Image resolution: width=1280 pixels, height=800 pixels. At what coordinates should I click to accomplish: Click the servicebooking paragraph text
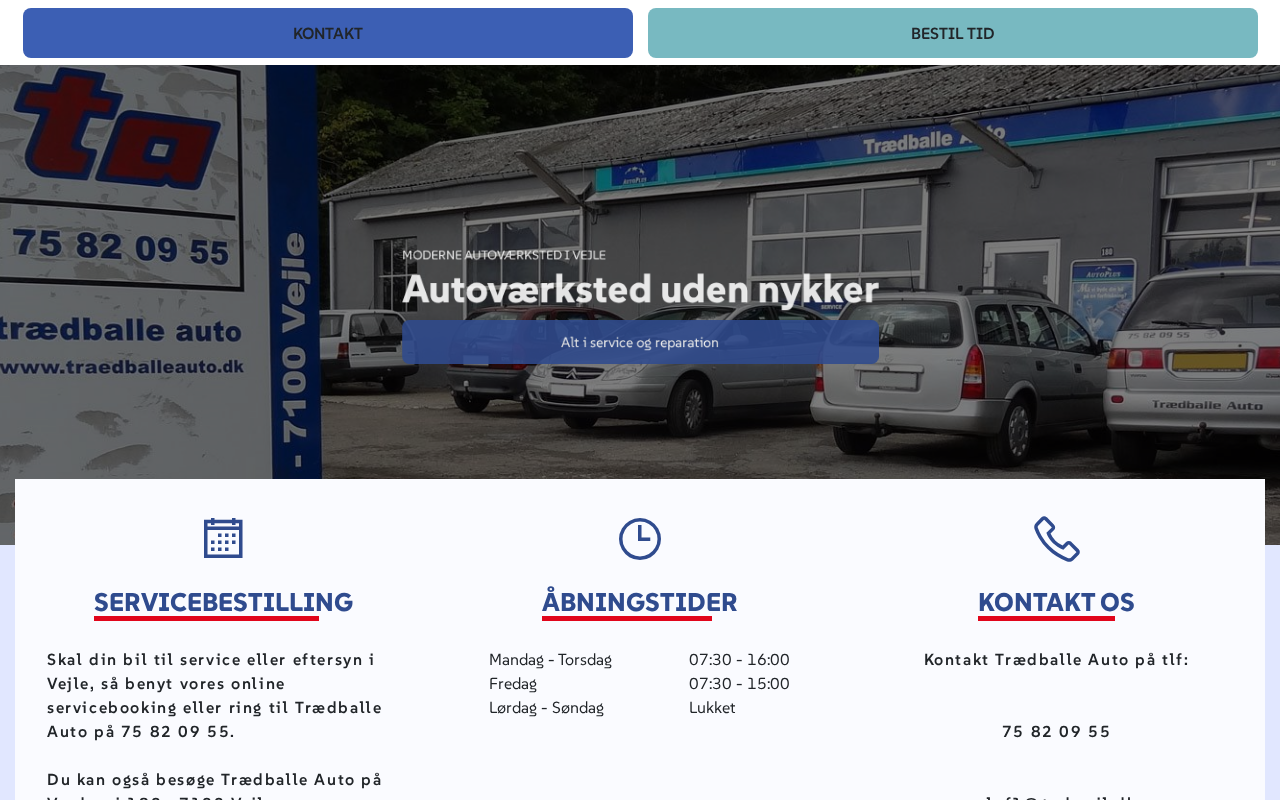pos(215,696)
